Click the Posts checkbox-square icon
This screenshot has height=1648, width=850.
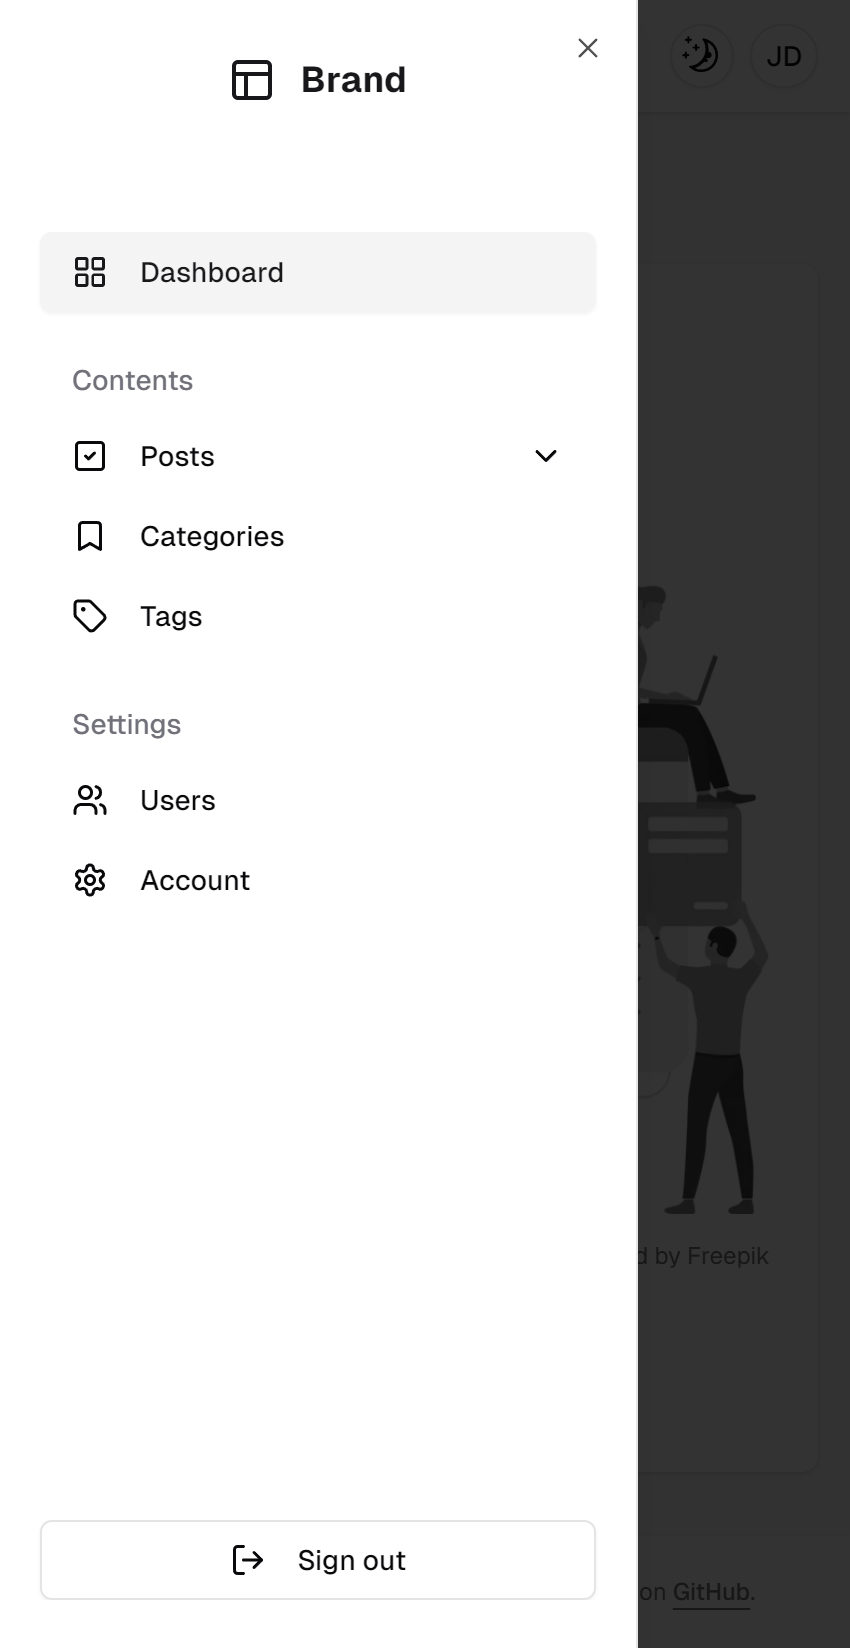(x=90, y=456)
